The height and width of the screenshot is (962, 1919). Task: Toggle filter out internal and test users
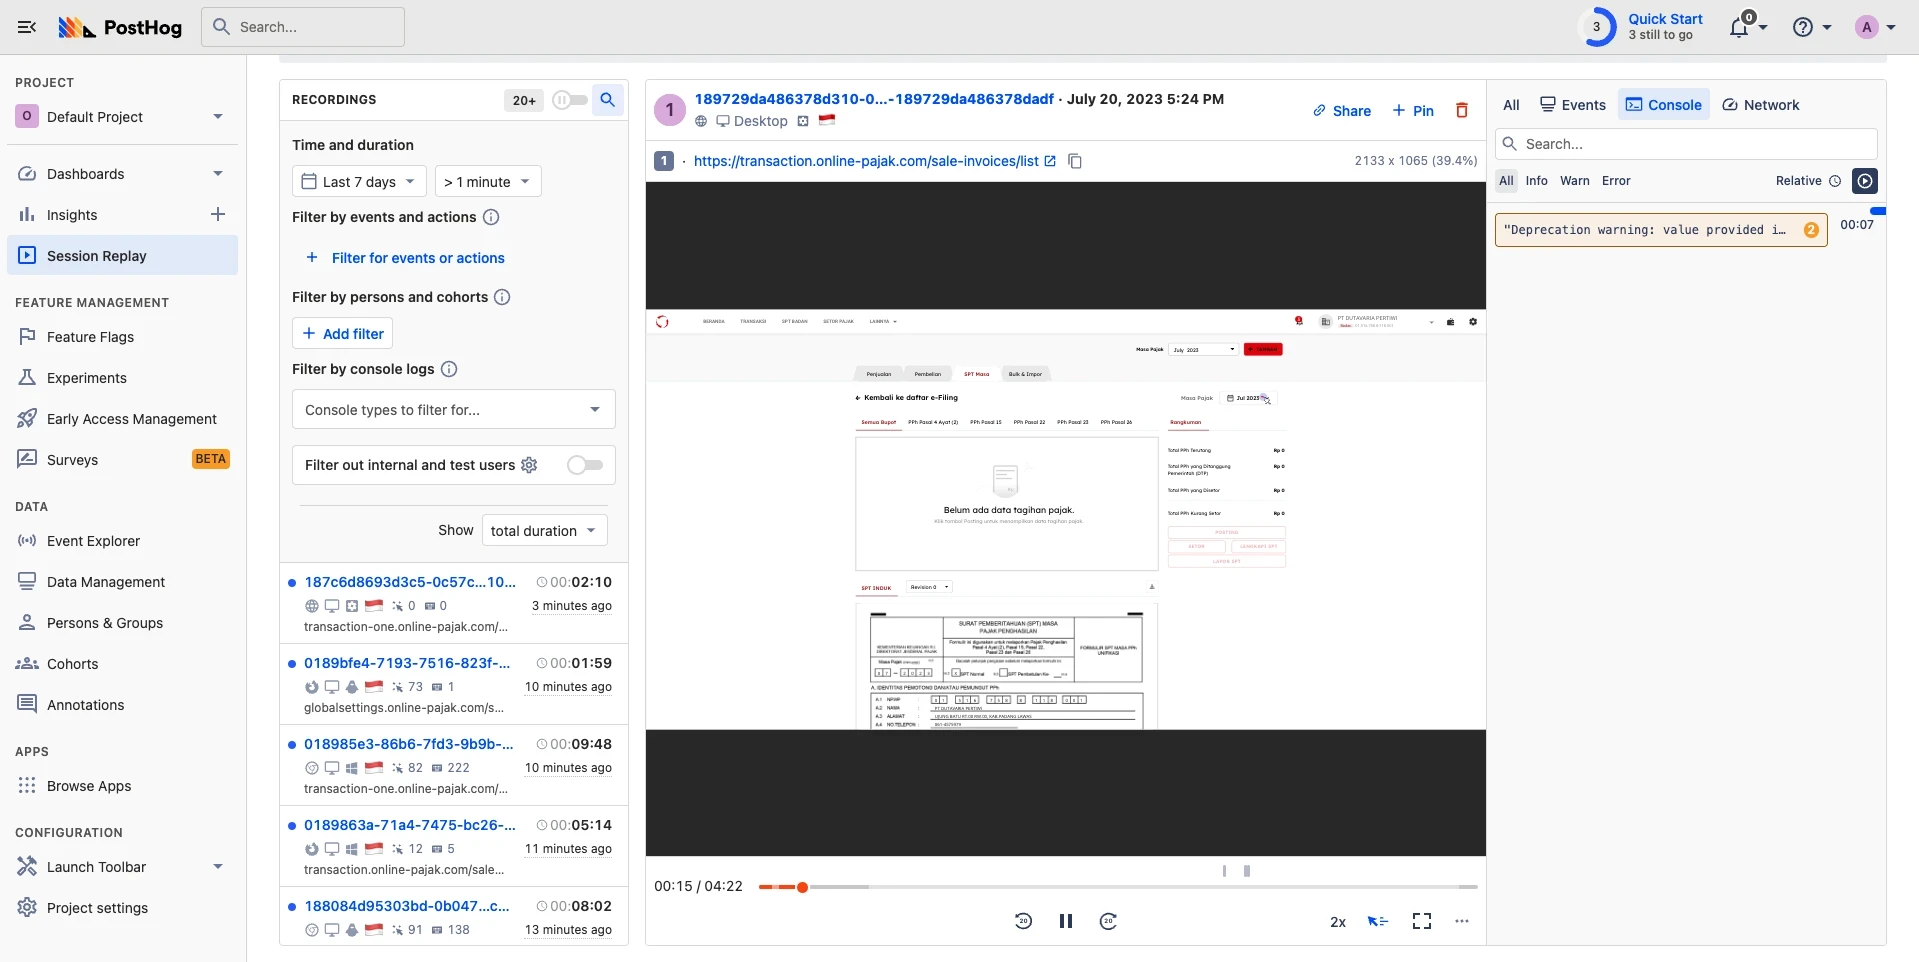585,465
